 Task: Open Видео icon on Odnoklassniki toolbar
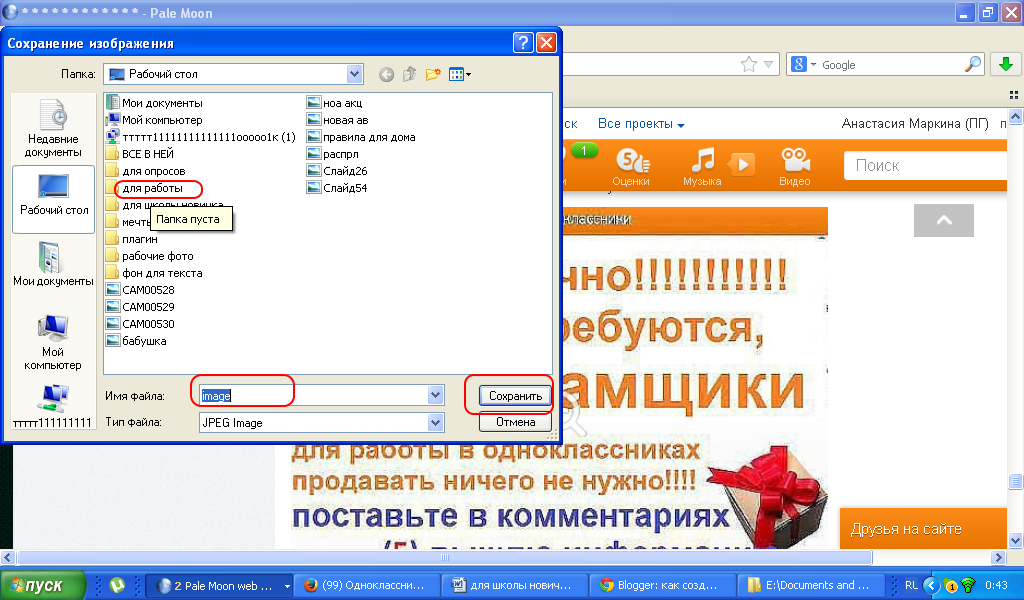(x=795, y=167)
